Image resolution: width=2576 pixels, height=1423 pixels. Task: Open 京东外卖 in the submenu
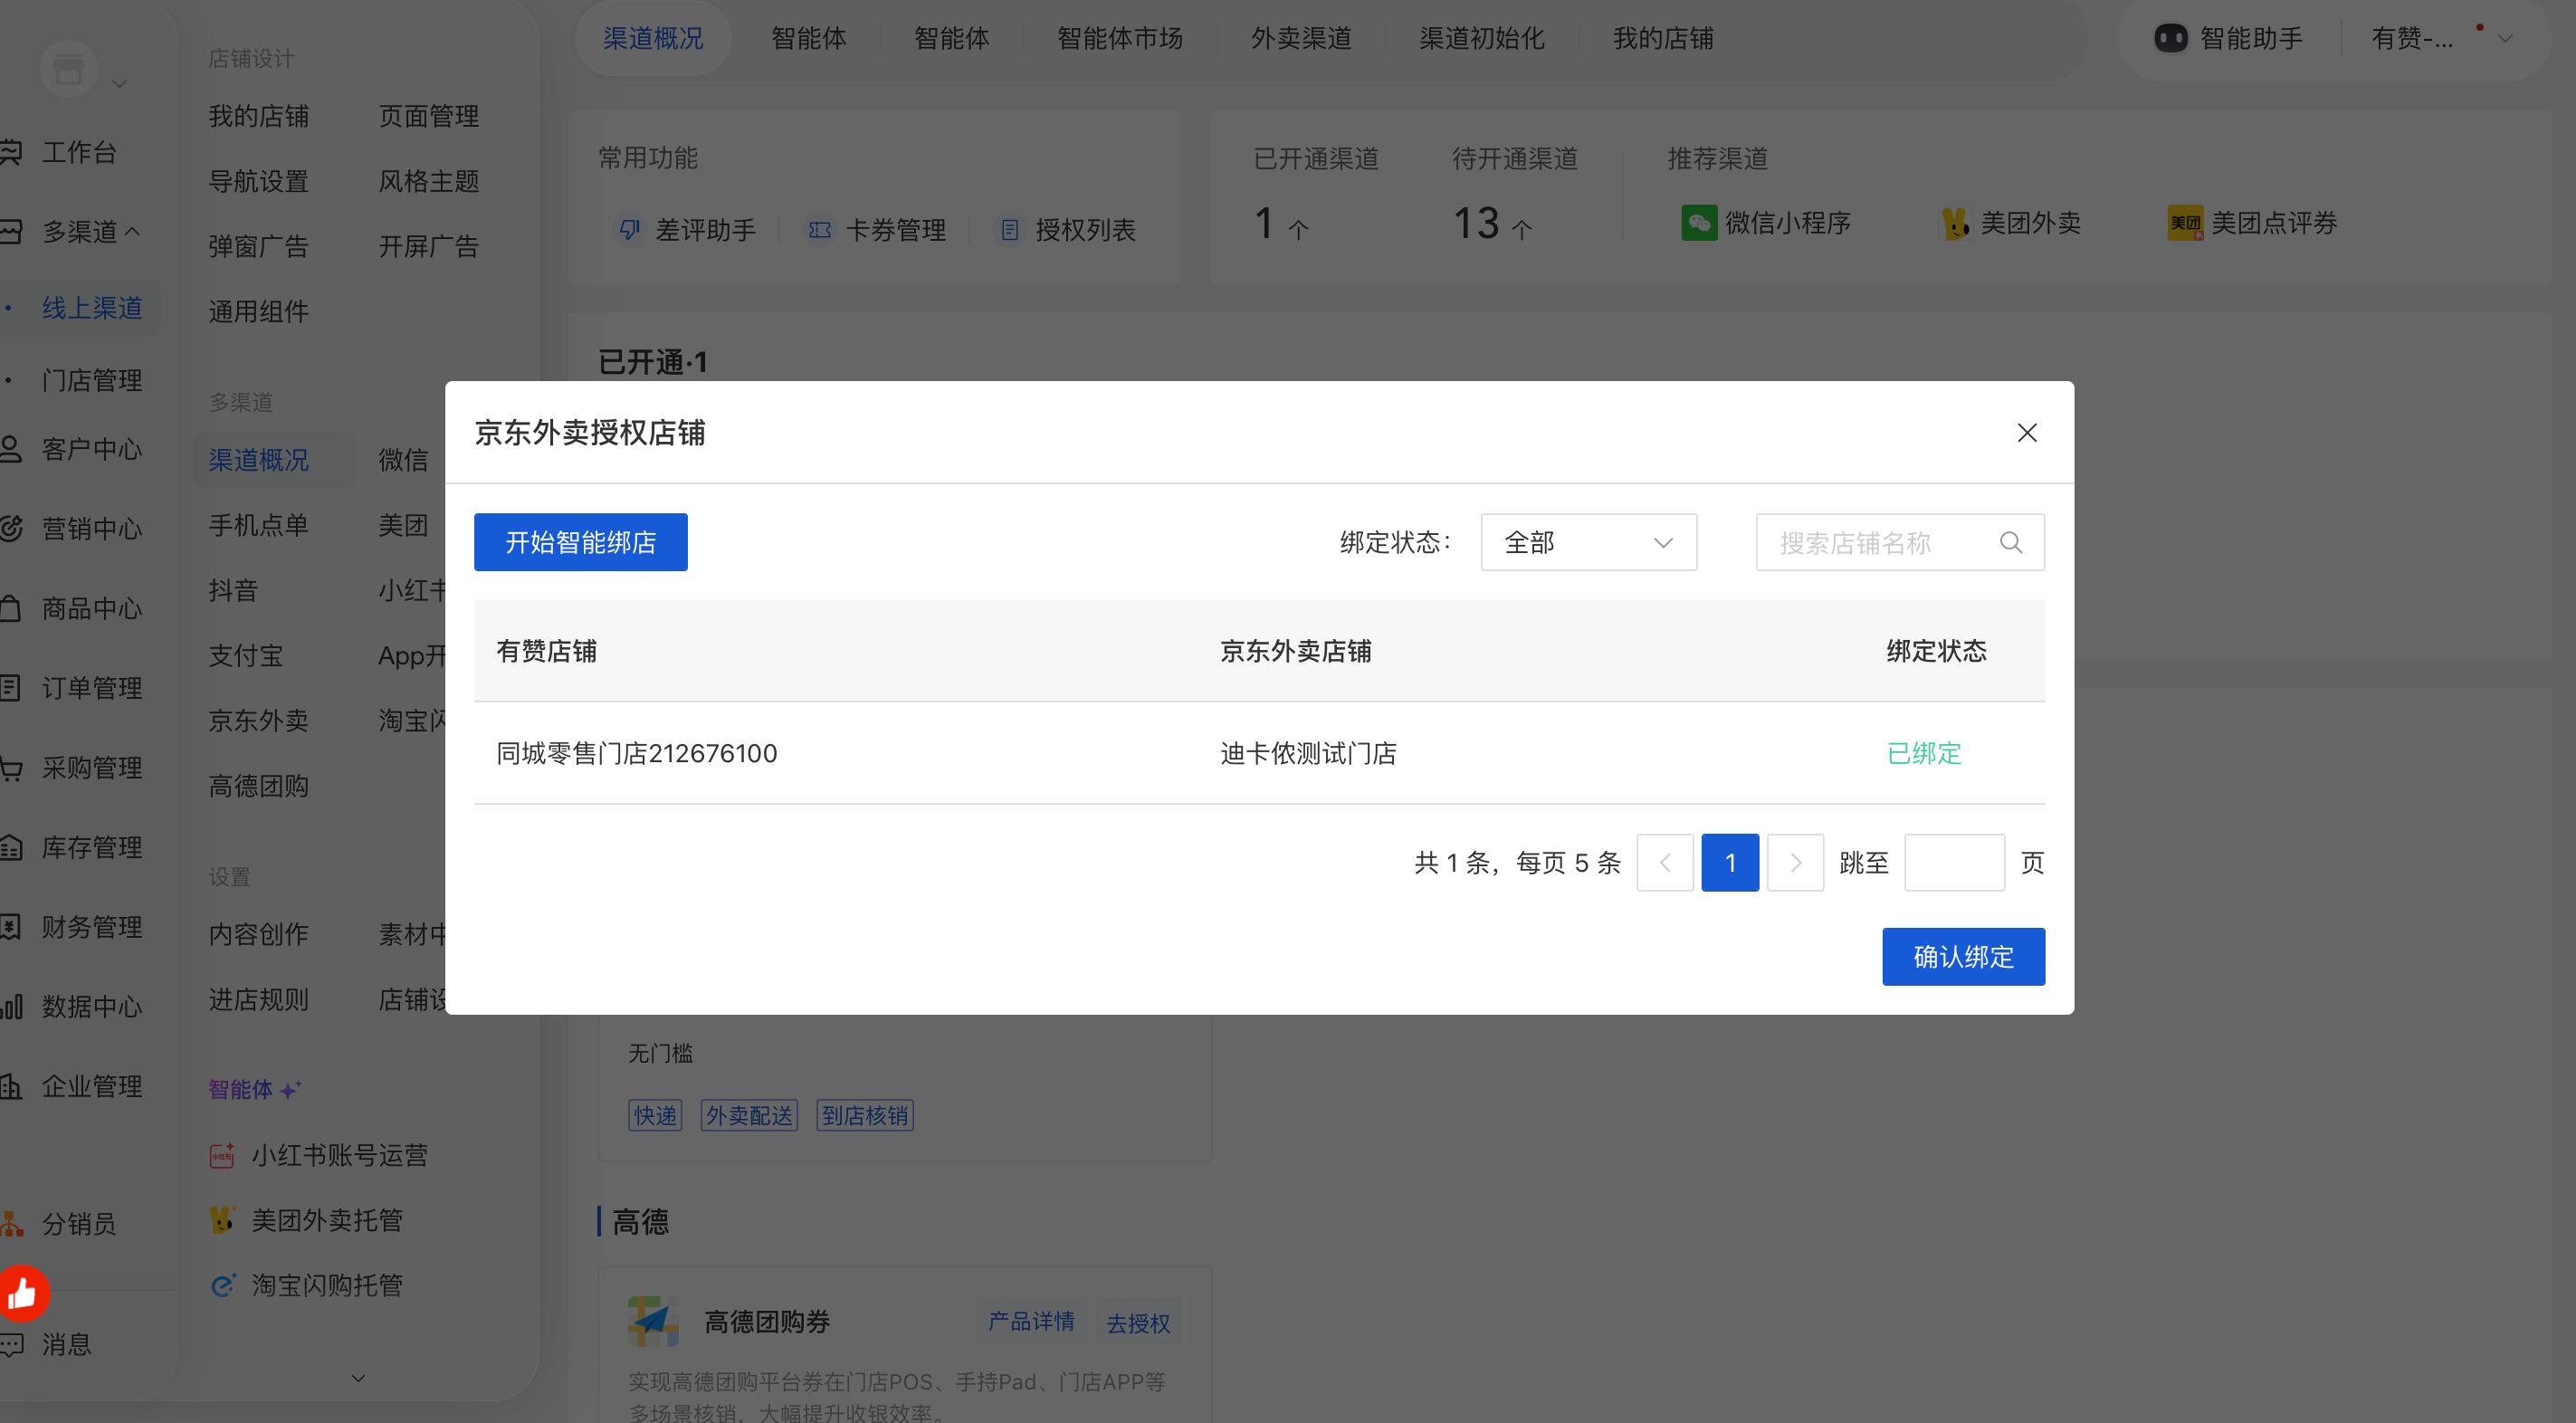click(258, 721)
